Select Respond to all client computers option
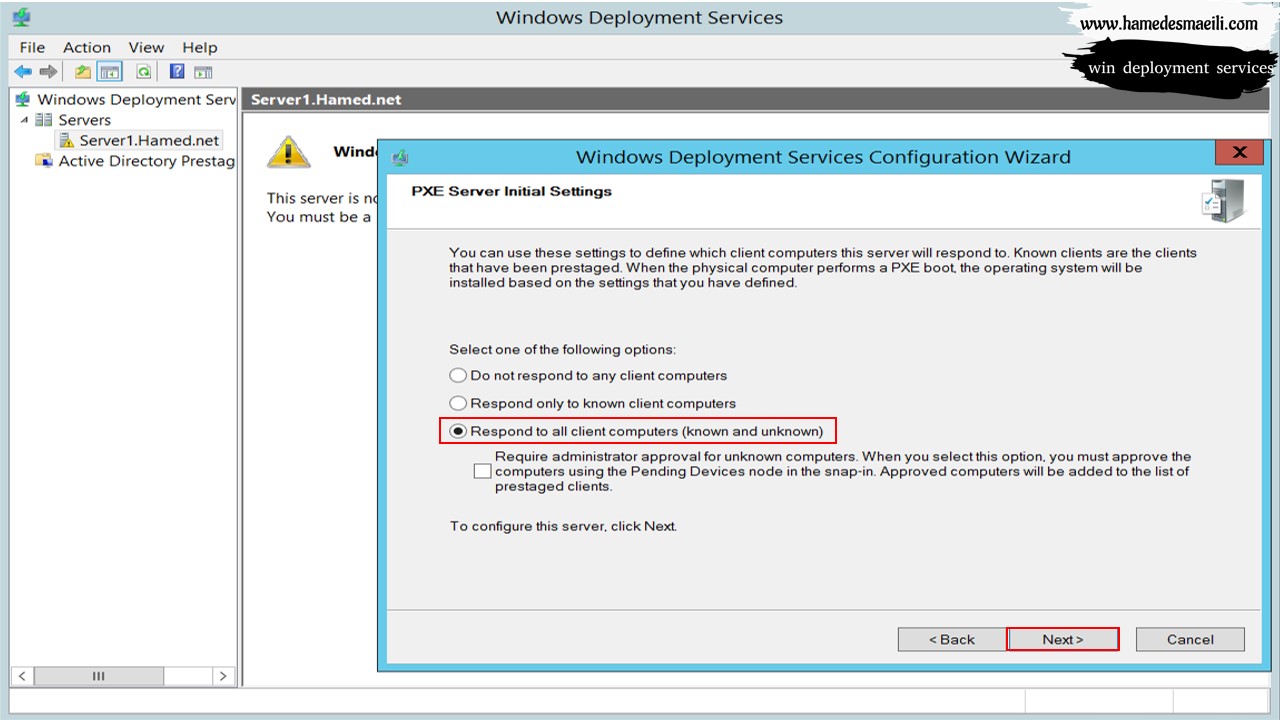 [636, 432]
